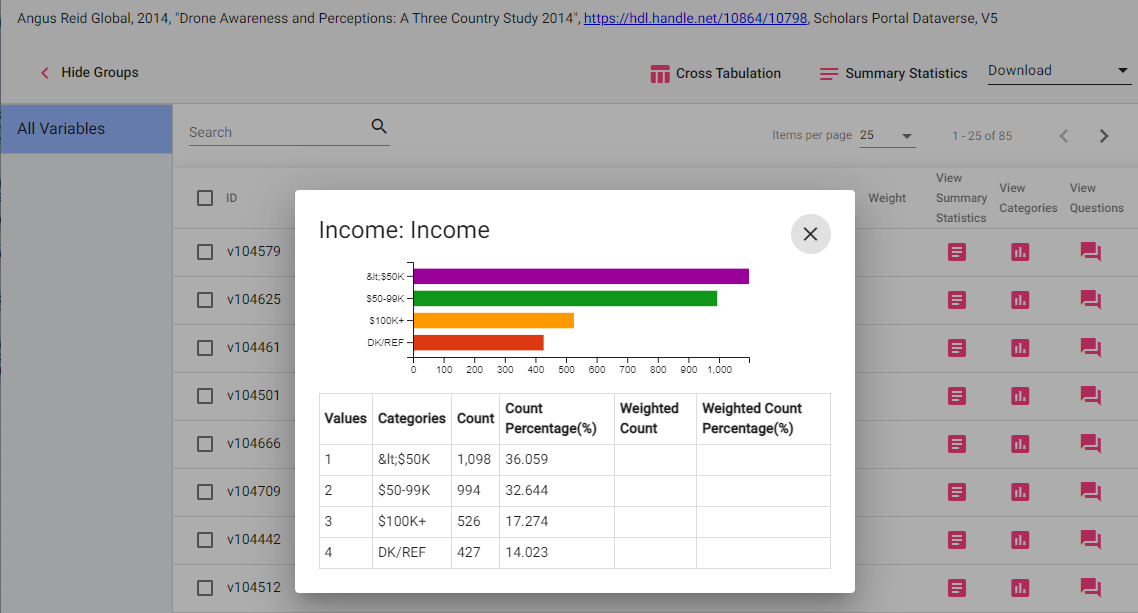Viewport: 1138px width, 613px height.
Task: Go to the next page of variables
Action: [x=1104, y=135]
